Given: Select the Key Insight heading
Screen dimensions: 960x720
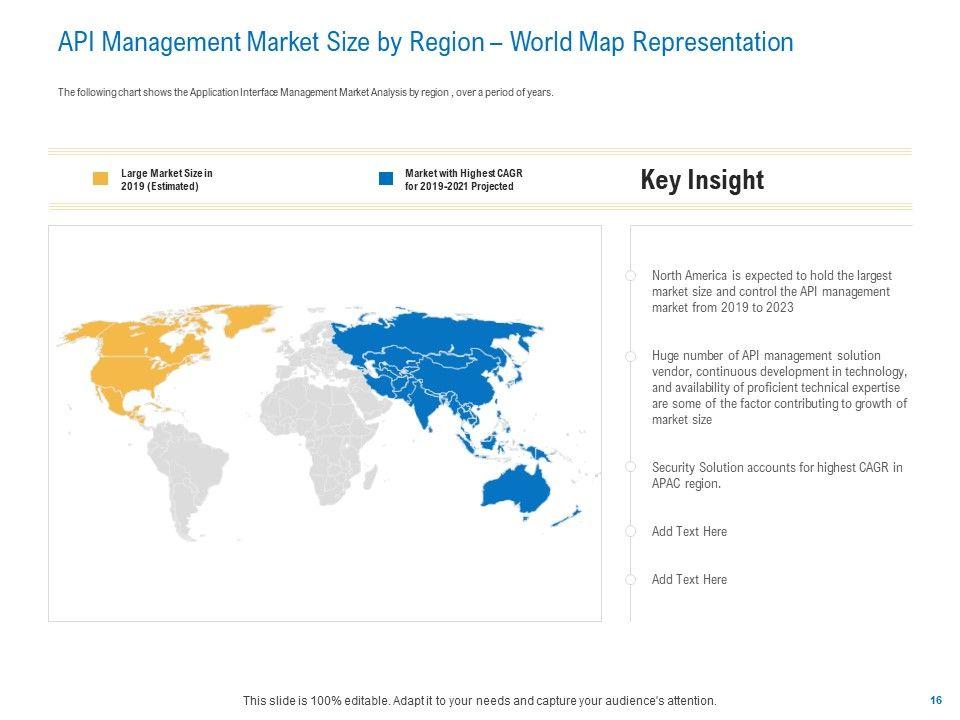Looking at the screenshot, I should pos(702,180).
